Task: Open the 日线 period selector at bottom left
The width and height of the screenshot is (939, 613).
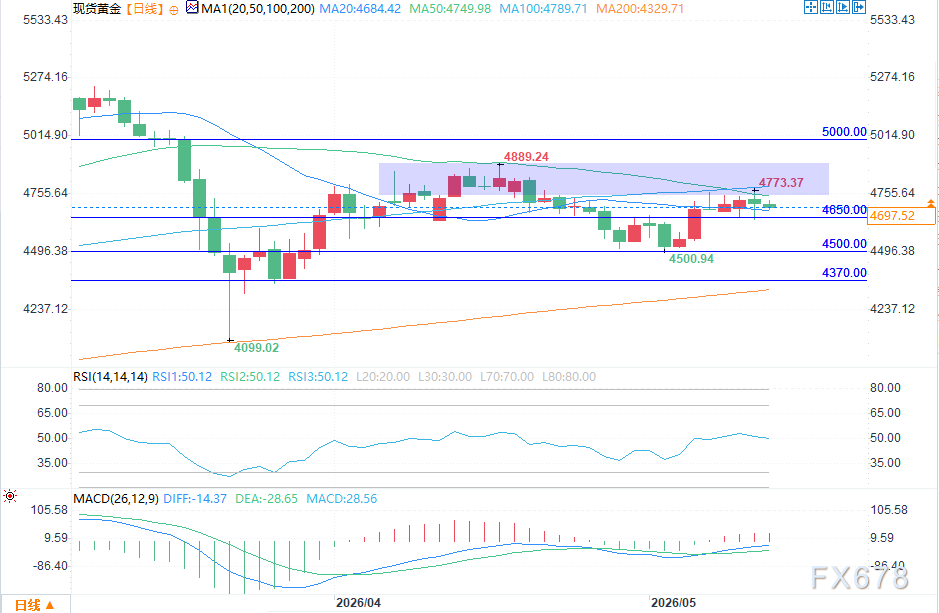Action: 35,605
